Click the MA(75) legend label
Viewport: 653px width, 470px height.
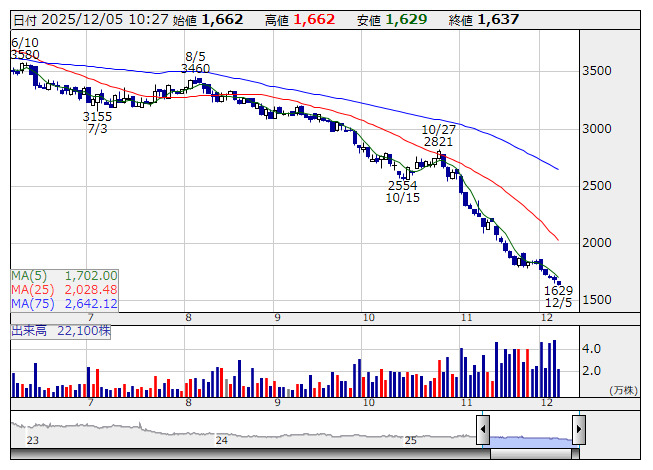(x=64, y=304)
